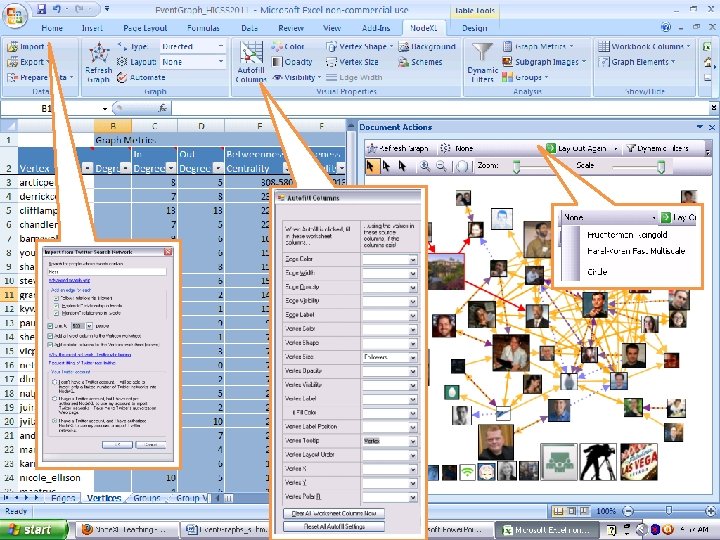Image resolution: width=720 pixels, height=540 pixels.
Task: Click the zoom out magnifier in graph pane
Action: click(441, 166)
